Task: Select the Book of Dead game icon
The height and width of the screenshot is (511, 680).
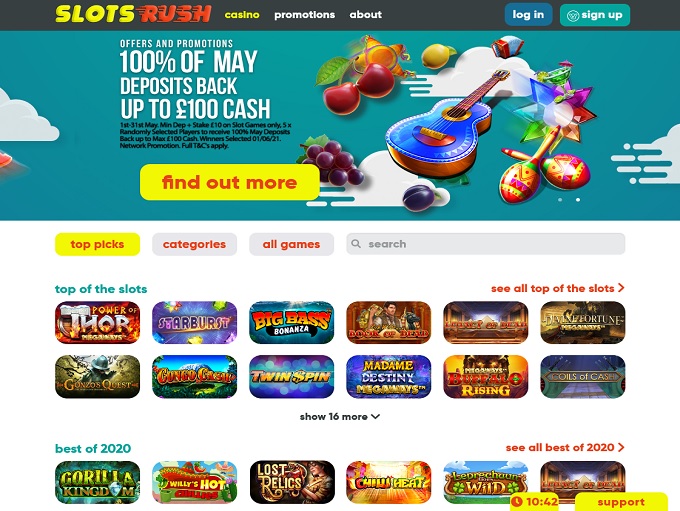Action: coord(389,323)
